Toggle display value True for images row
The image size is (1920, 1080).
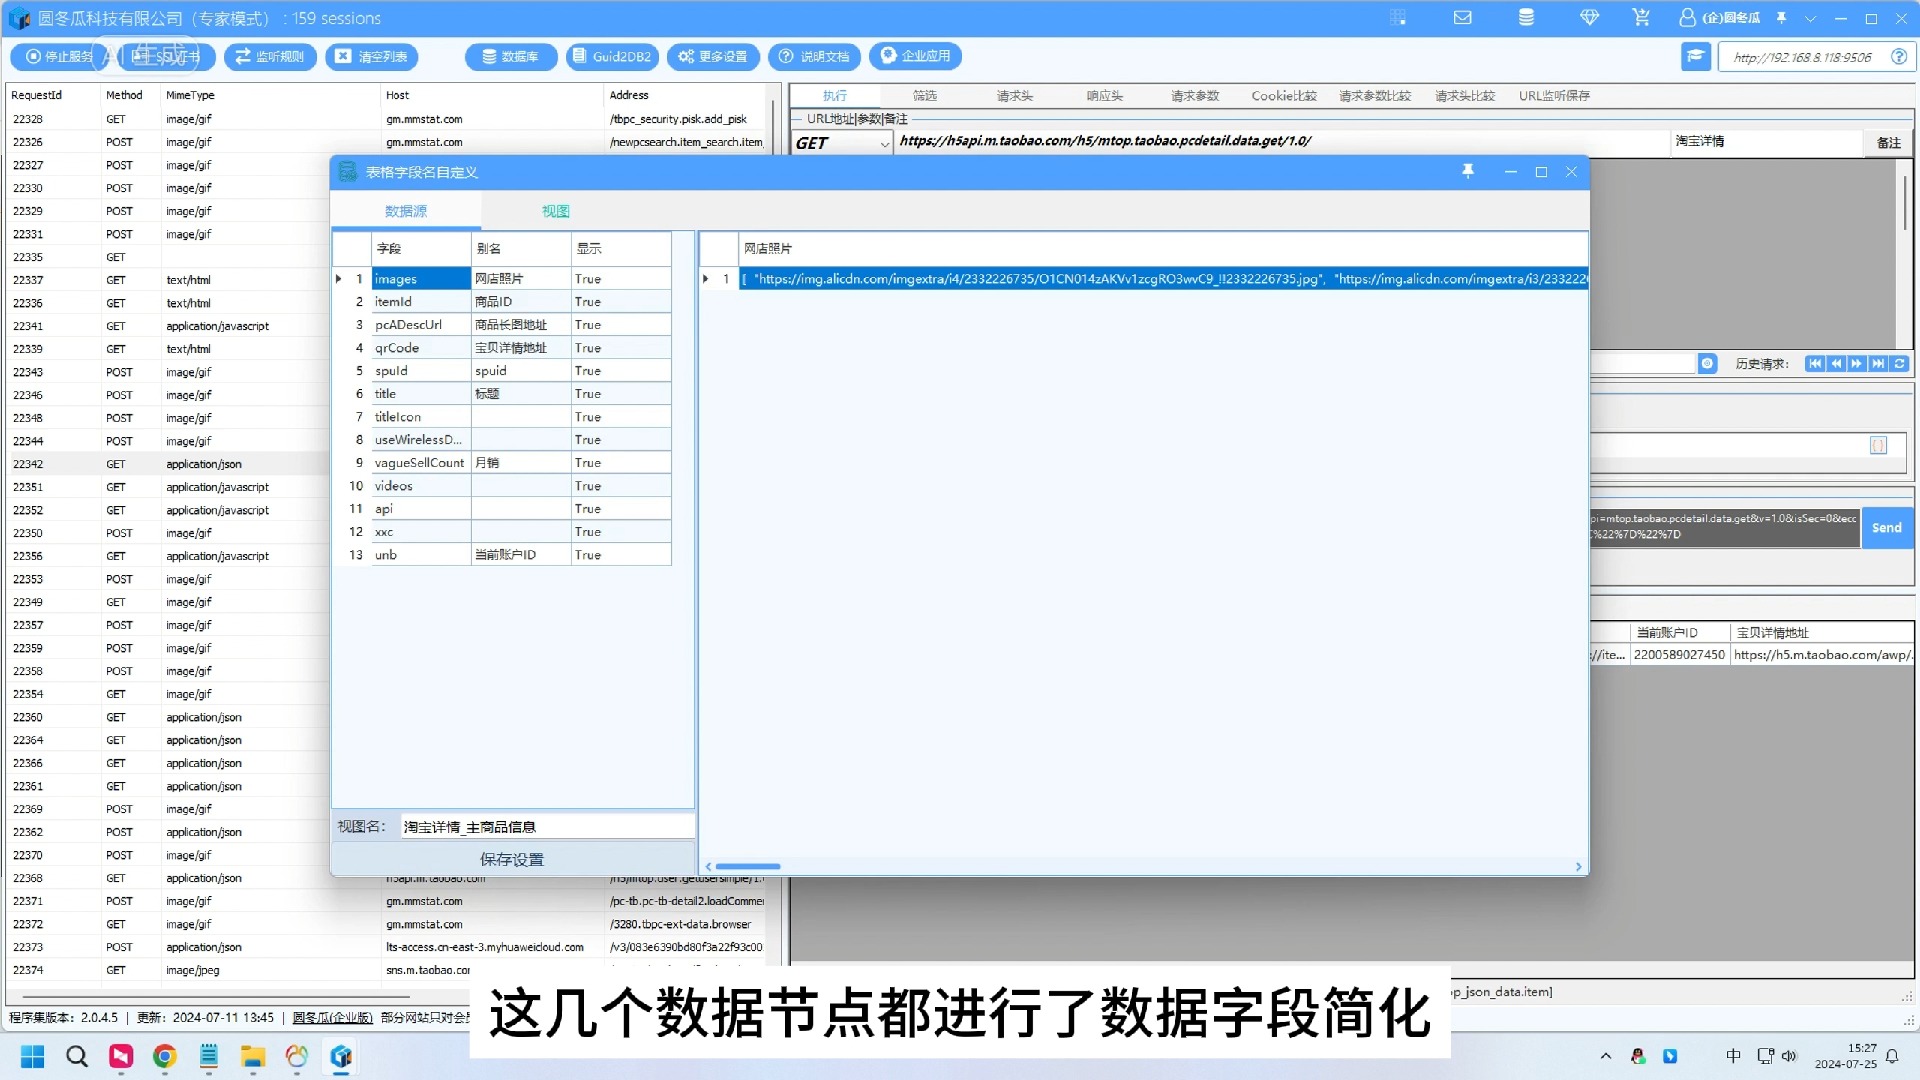(x=588, y=279)
